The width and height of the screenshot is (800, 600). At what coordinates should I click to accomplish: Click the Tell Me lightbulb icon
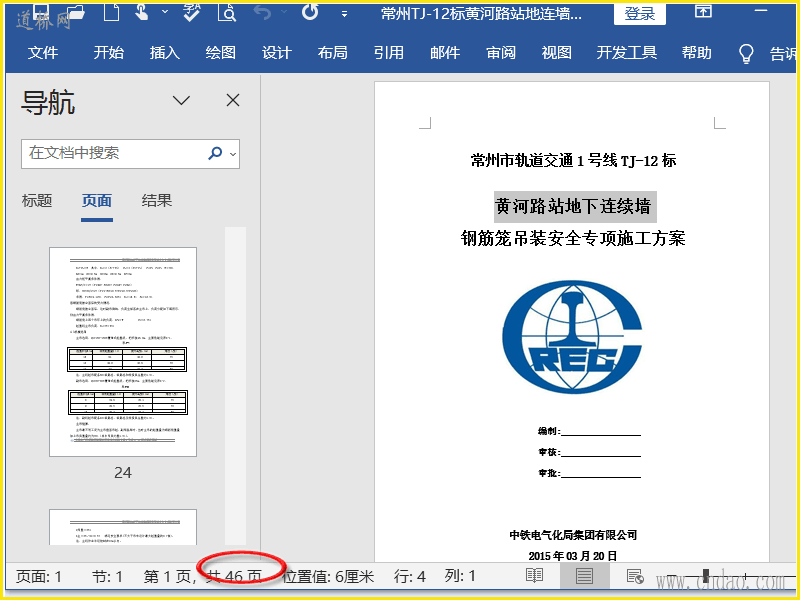point(746,53)
